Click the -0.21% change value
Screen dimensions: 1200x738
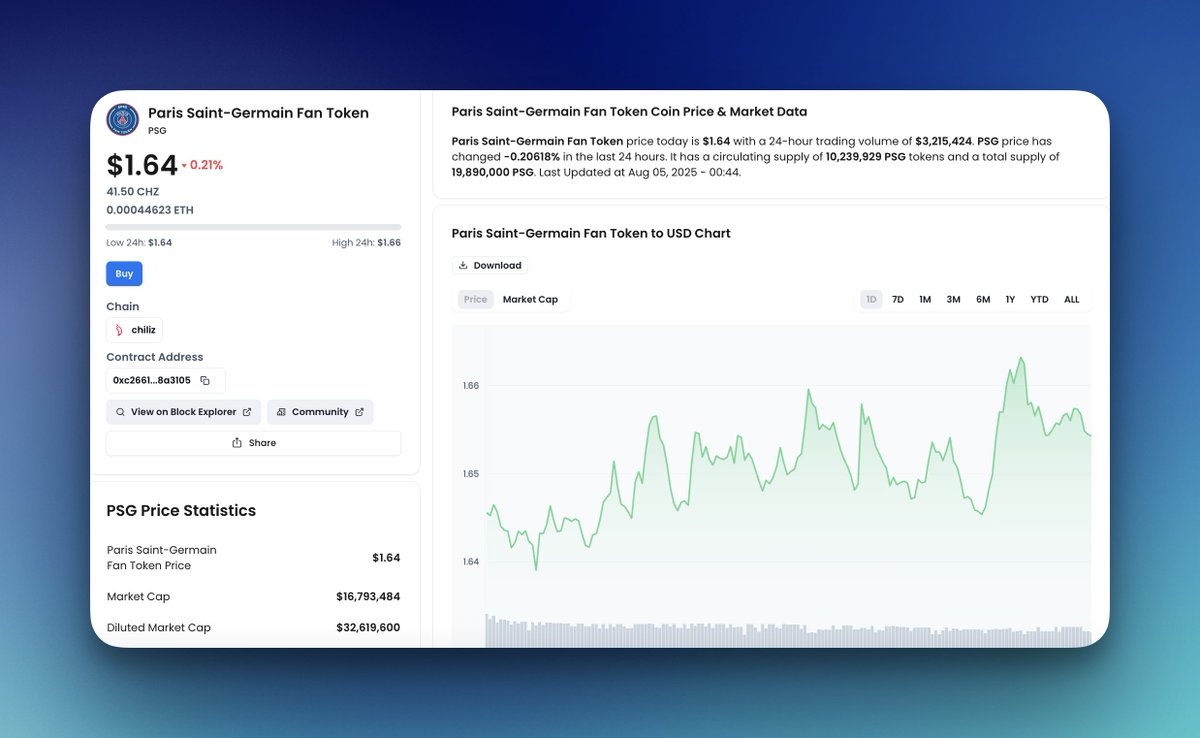click(x=206, y=166)
